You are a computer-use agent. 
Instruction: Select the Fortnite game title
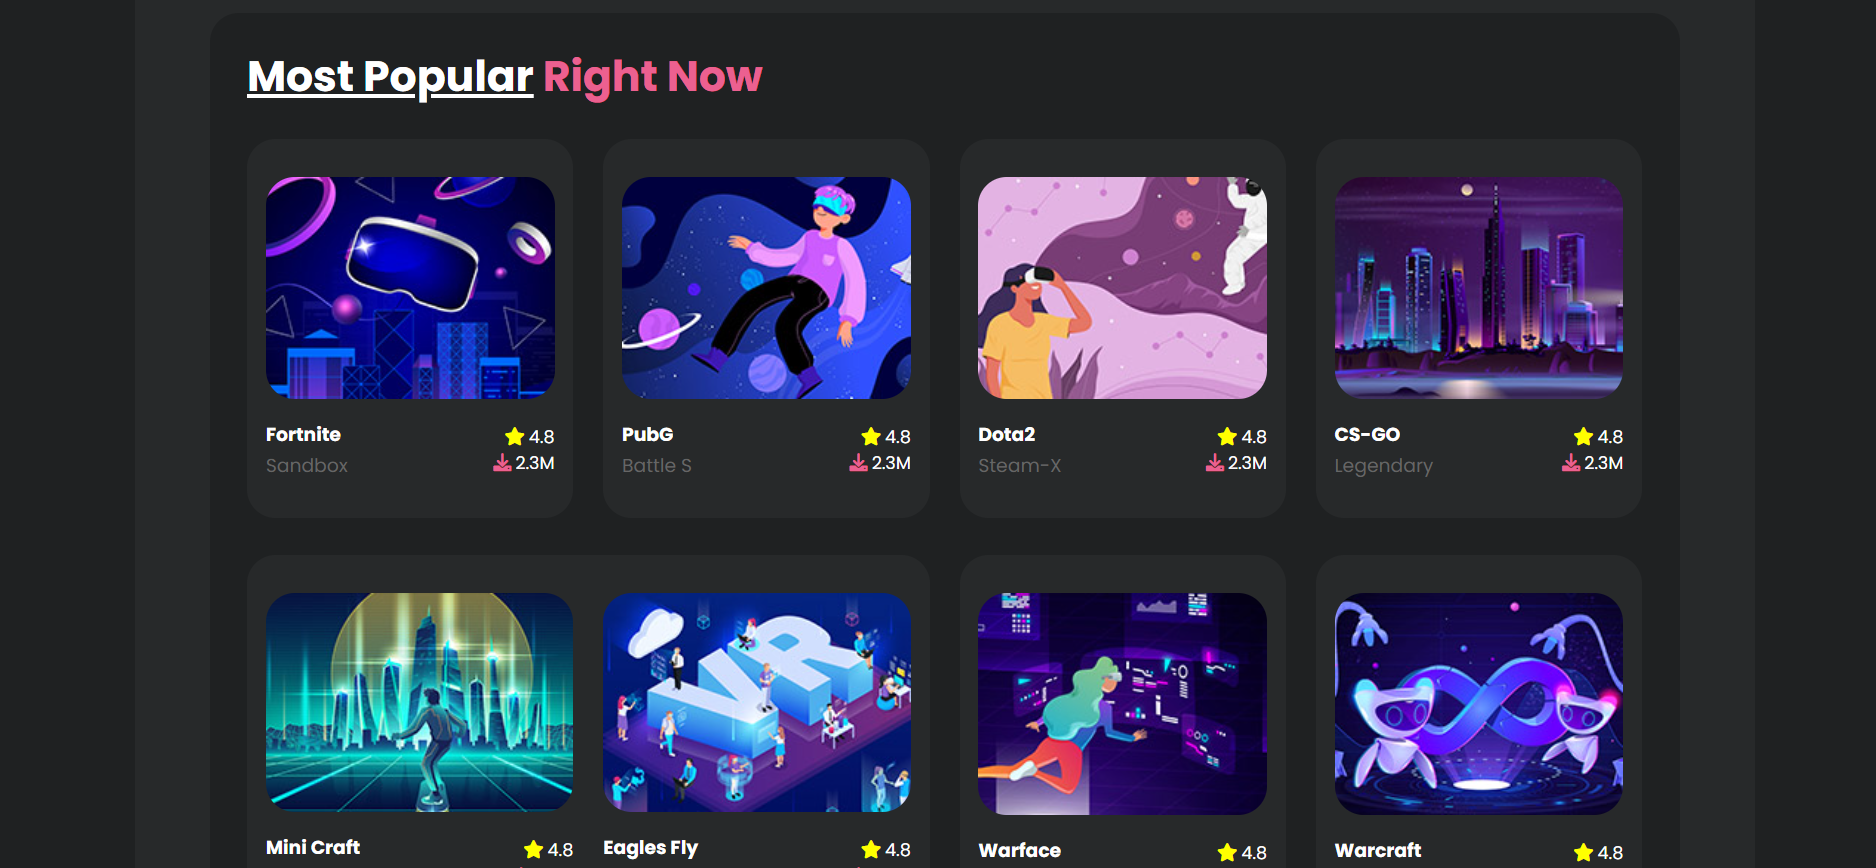tap(303, 434)
